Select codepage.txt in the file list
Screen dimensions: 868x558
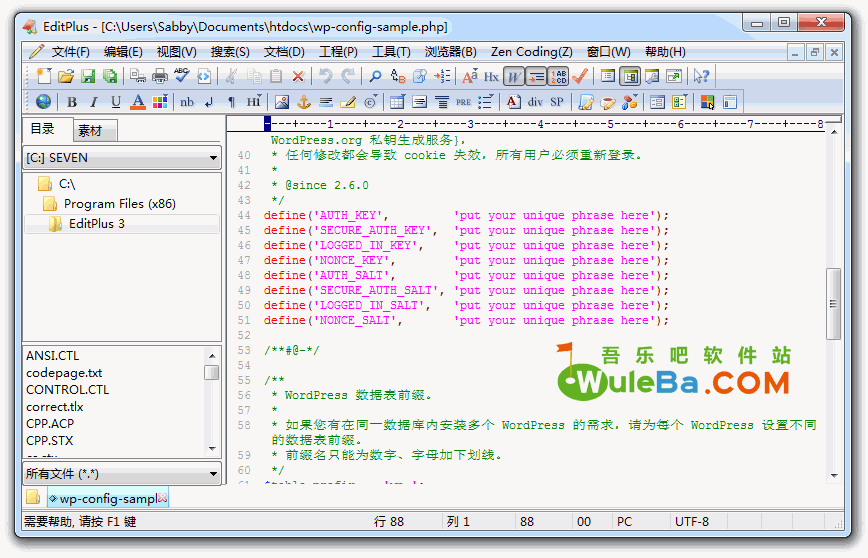64,373
